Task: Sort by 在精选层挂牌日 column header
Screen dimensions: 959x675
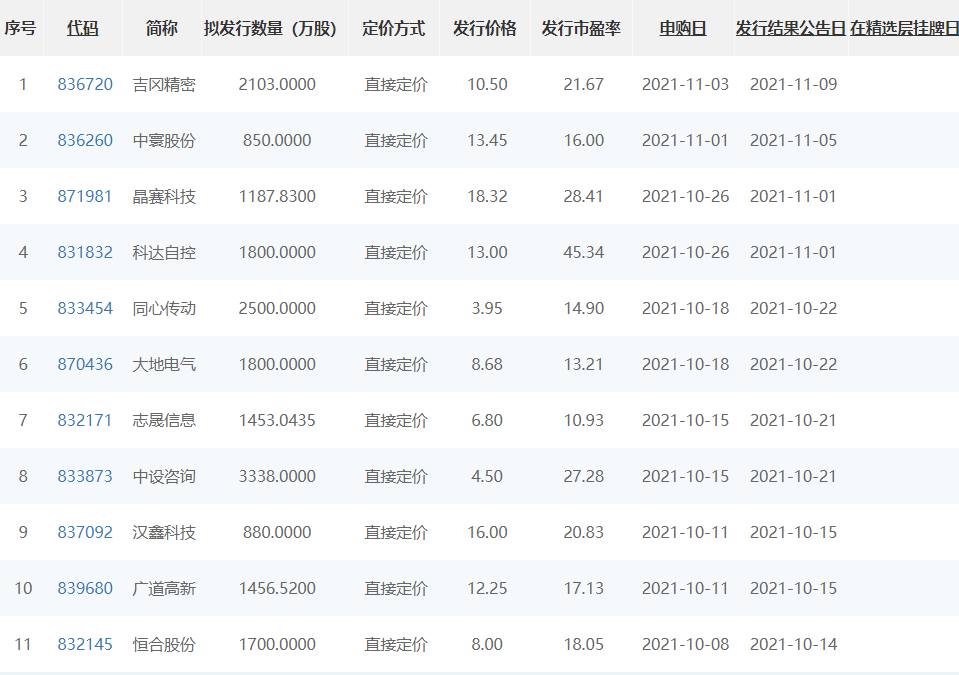Action: [x=905, y=29]
